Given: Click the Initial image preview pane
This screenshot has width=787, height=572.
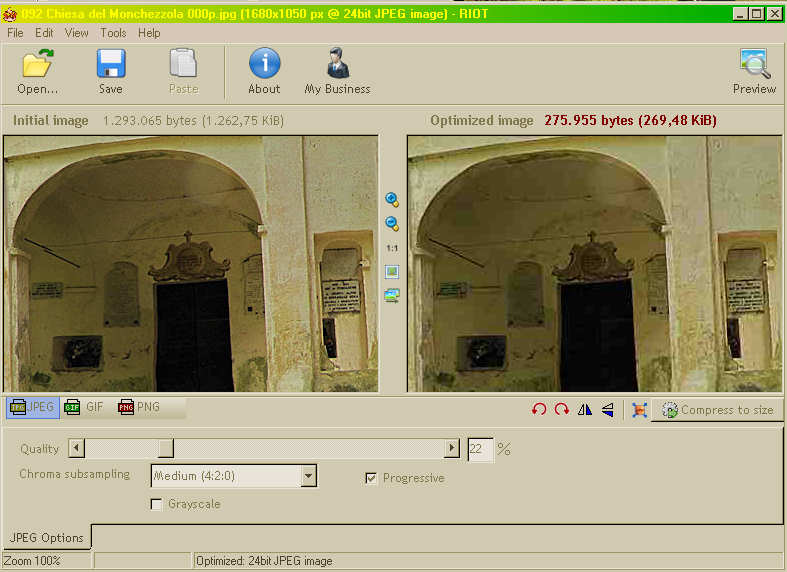Looking at the screenshot, I should point(191,264).
